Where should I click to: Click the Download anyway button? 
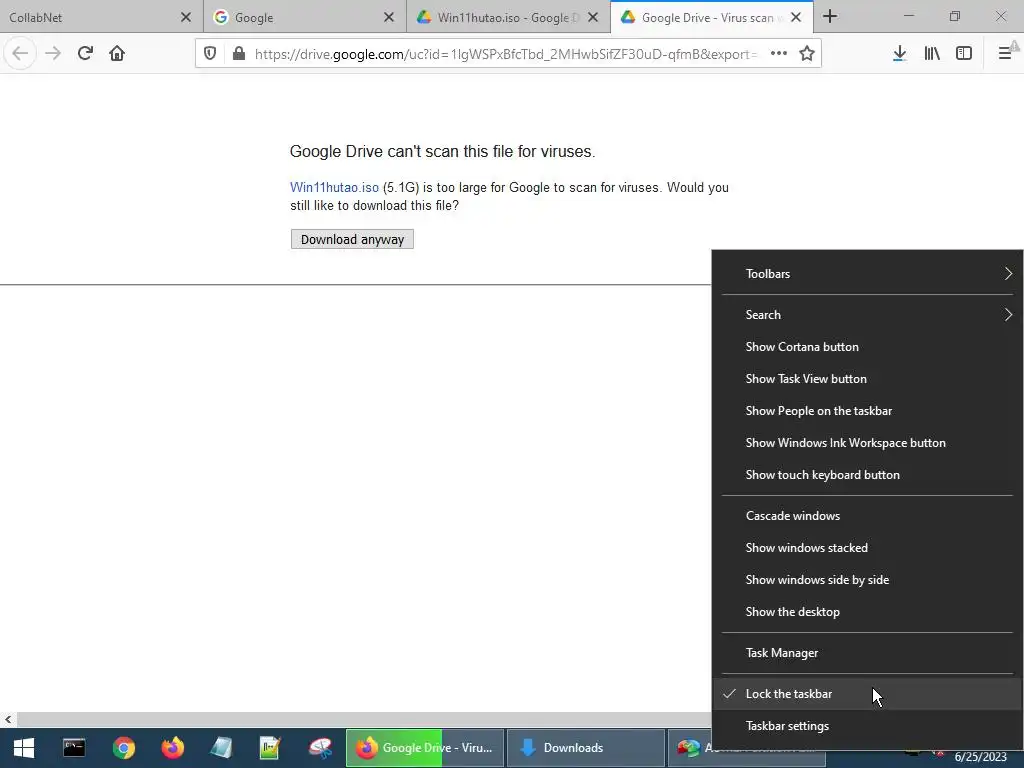click(x=352, y=240)
